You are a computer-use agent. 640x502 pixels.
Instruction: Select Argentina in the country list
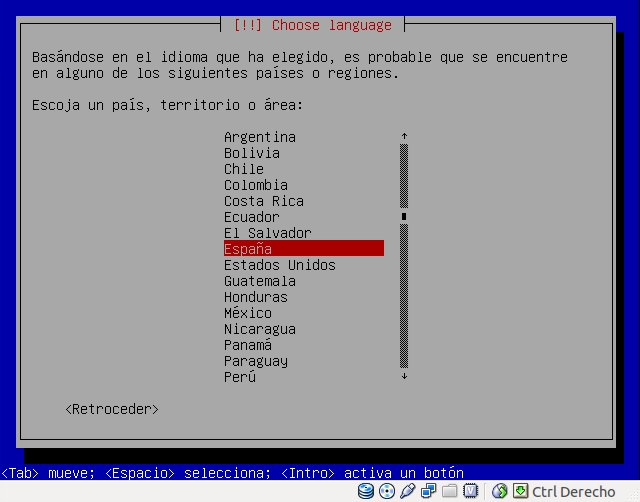point(304,137)
